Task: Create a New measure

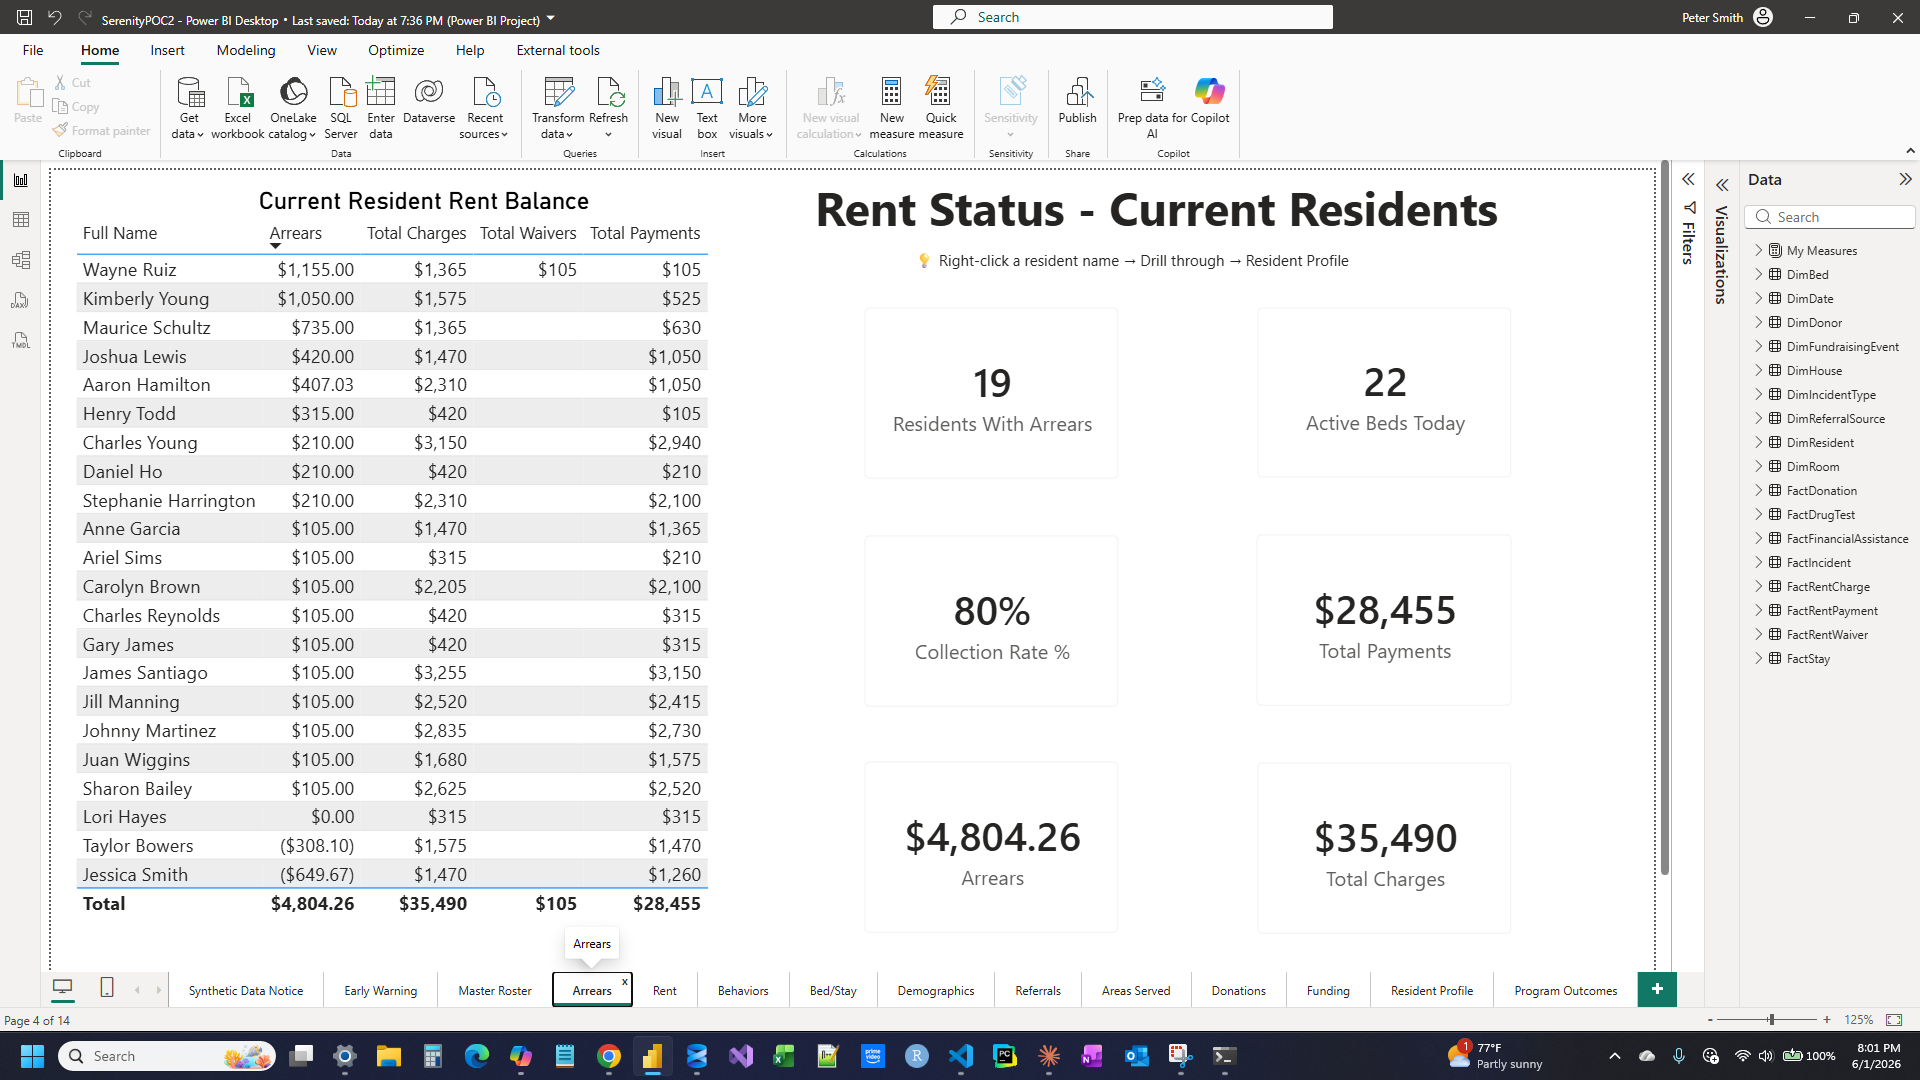Action: tap(892, 108)
